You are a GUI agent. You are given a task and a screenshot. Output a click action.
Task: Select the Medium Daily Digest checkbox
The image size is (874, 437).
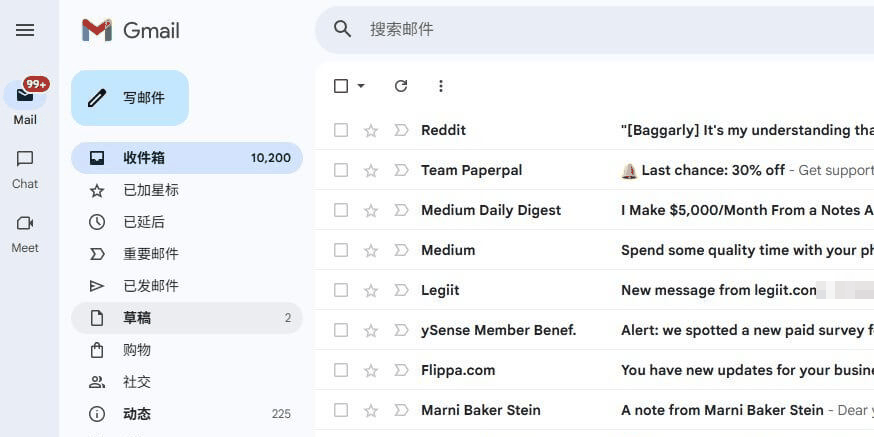coord(341,210)
